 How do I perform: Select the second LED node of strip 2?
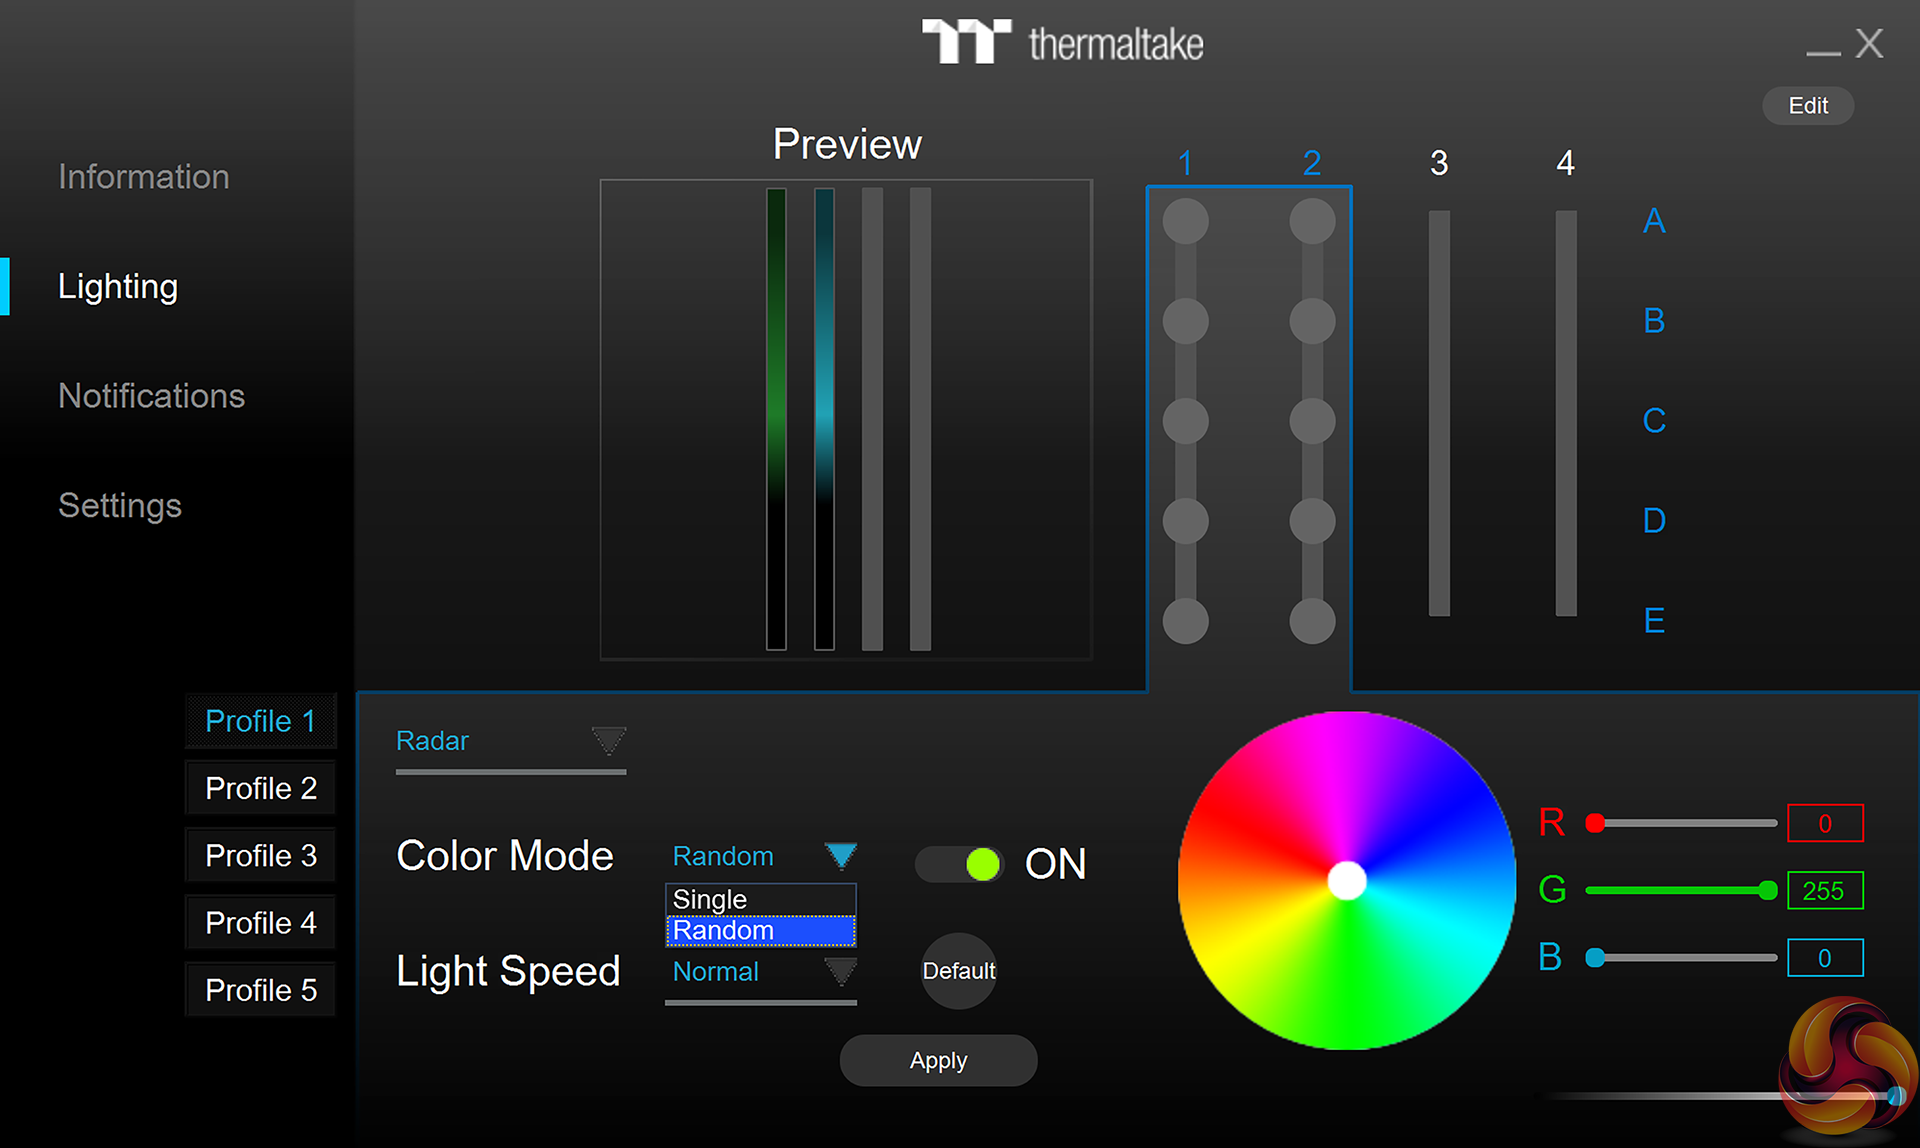(1312, 321)
